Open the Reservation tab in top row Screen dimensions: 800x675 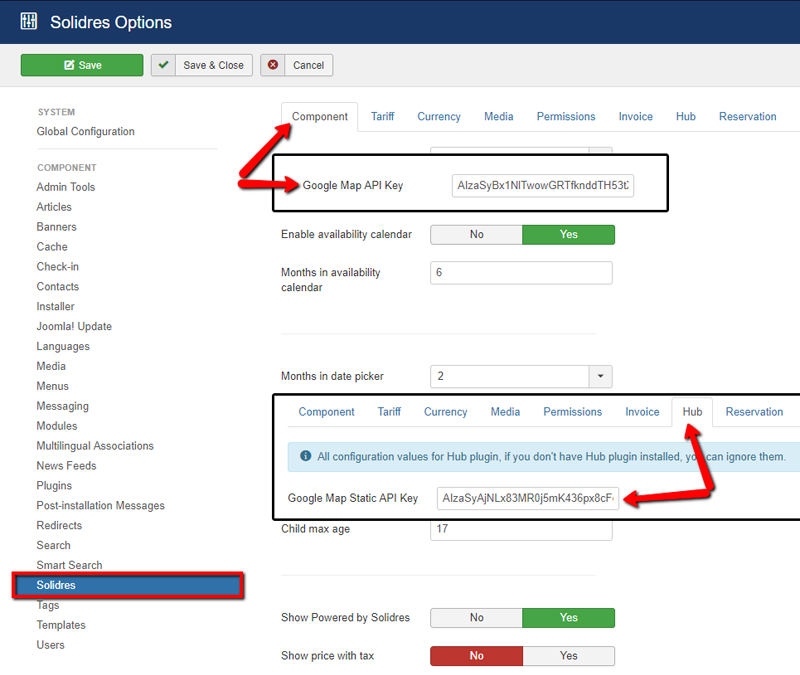(747, 117)
